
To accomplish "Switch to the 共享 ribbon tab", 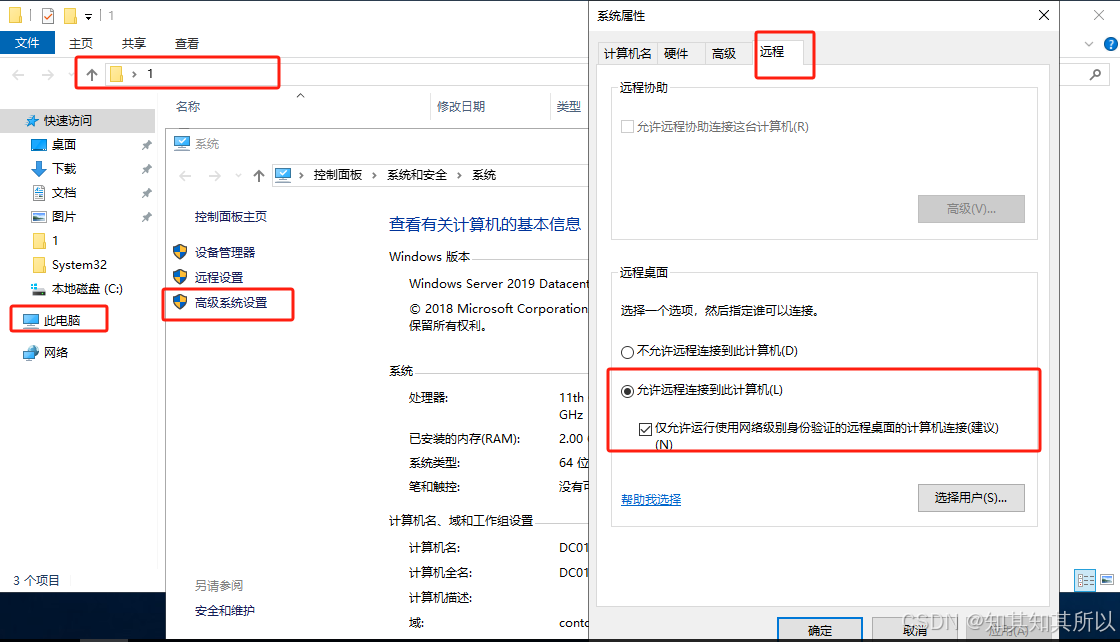I will [134, 44].
